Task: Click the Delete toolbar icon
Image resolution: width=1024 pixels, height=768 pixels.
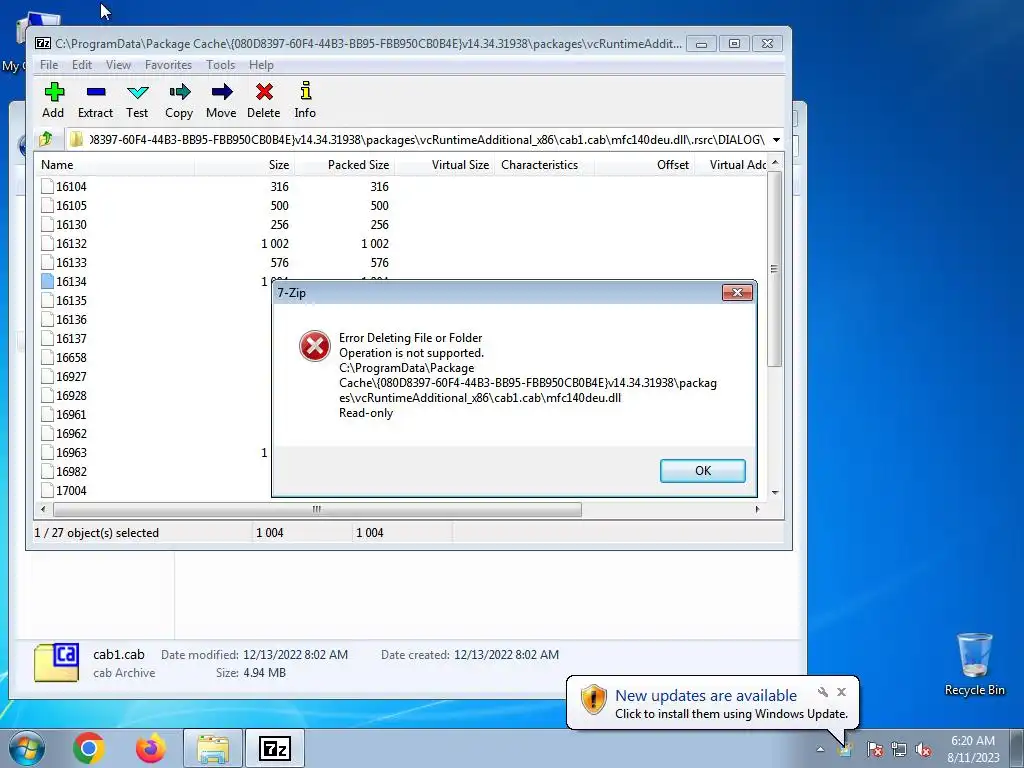Action: 264,100
